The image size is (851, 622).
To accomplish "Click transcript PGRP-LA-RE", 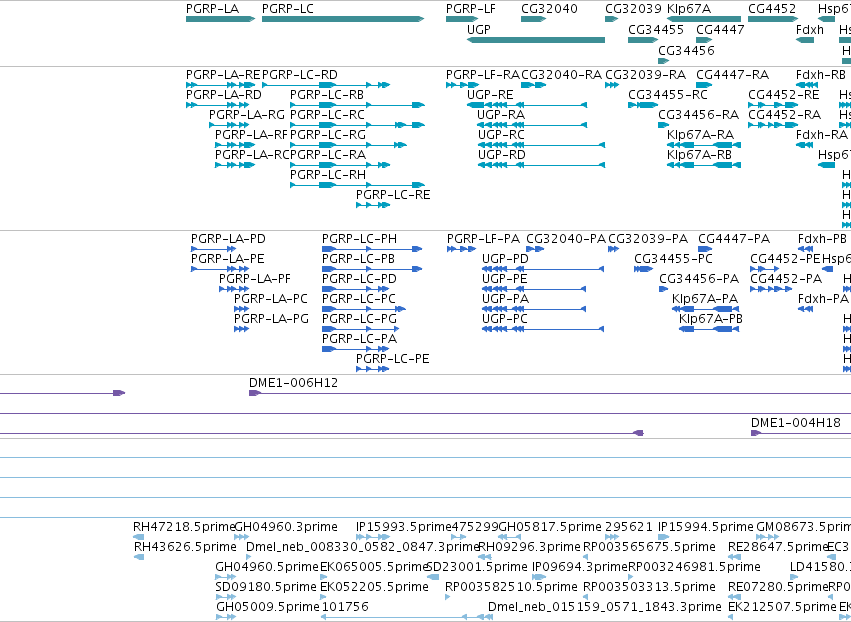I will pos(224,75).
